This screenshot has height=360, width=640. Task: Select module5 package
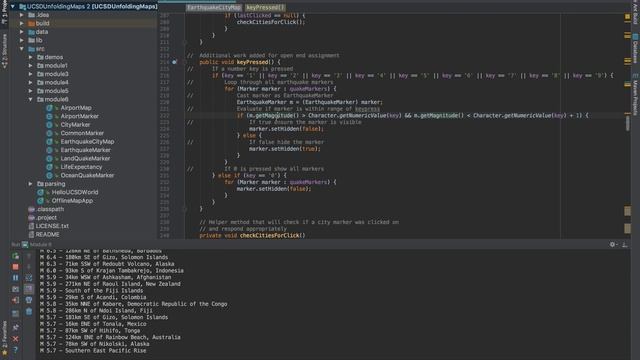tap(56, 91)
